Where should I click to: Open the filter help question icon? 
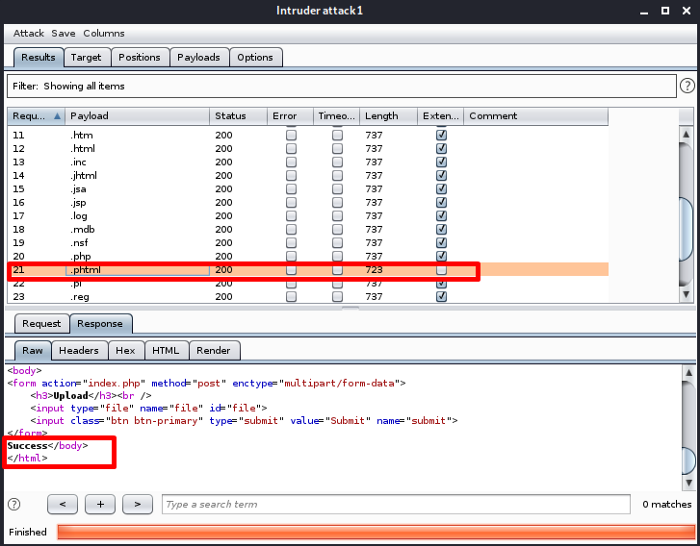click(687, 85)
